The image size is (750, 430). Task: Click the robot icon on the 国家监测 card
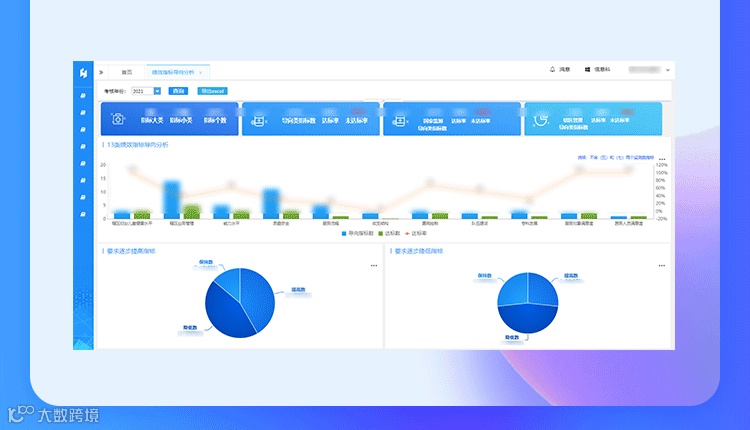pos(399,121)
